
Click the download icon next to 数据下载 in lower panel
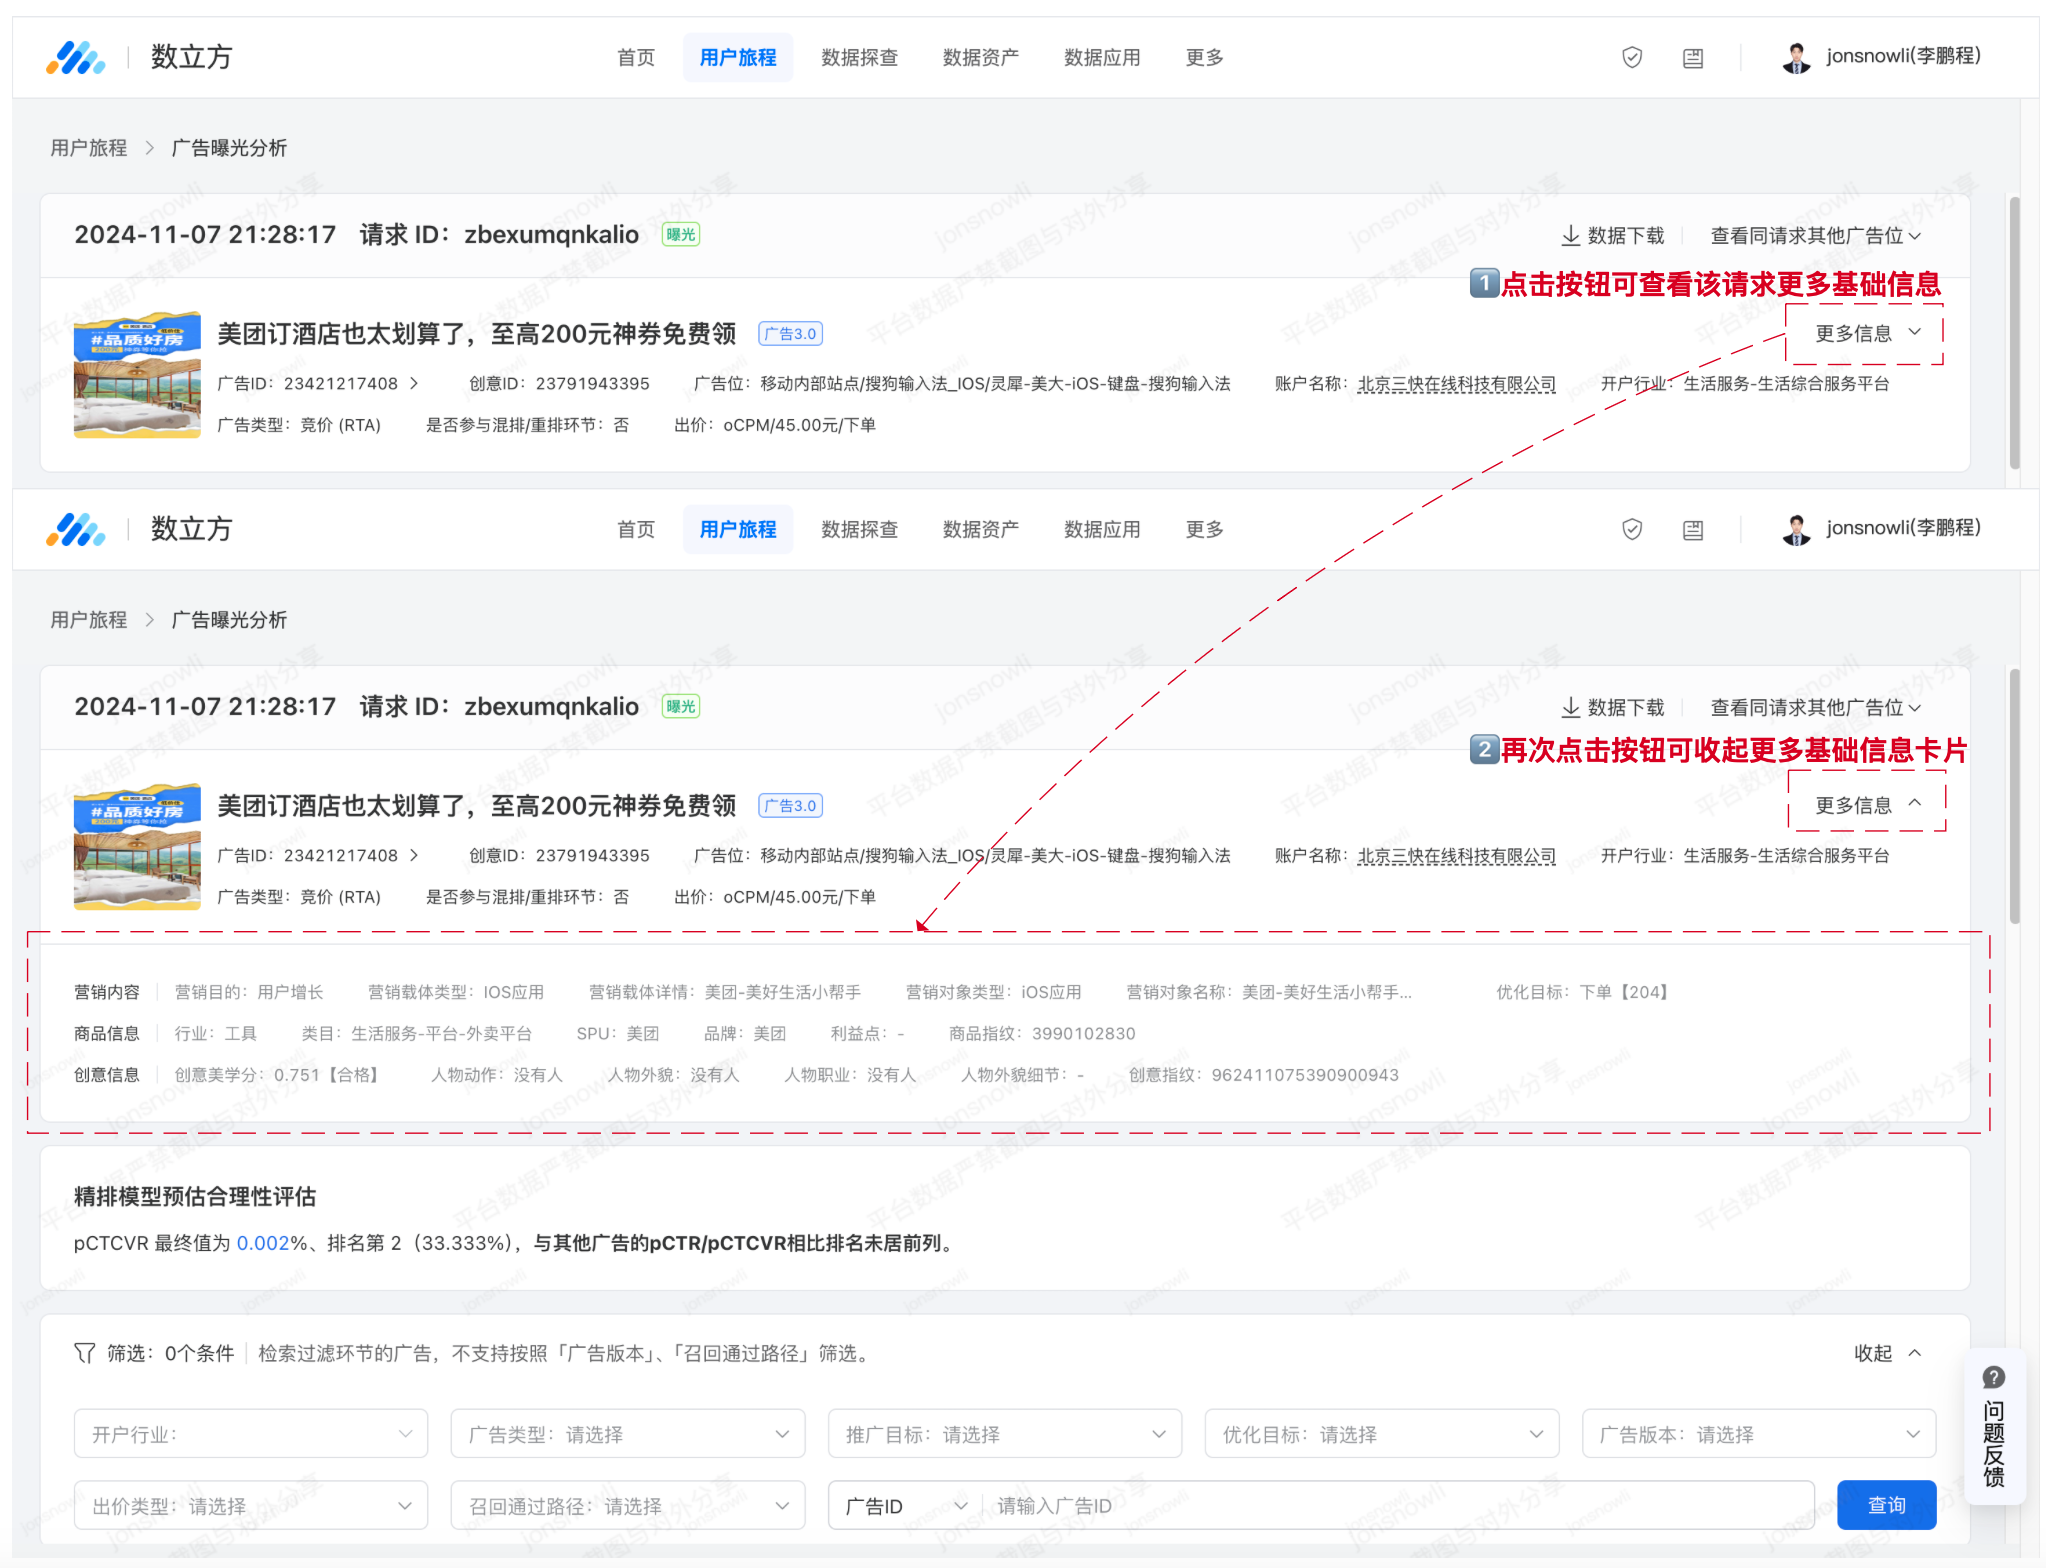coord(1570,707)
